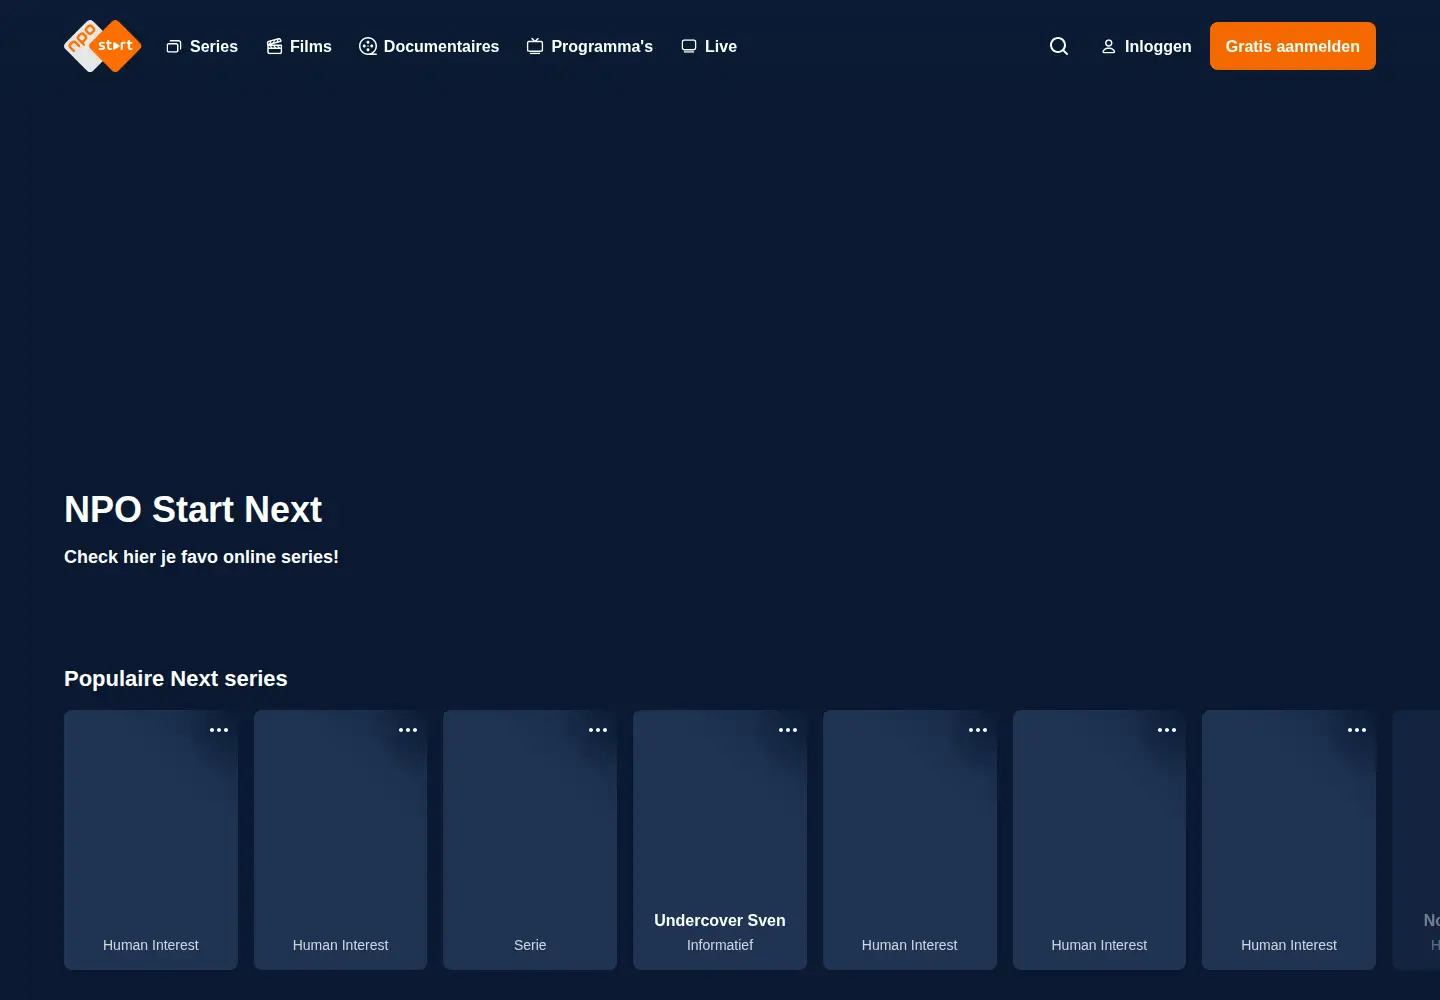Viewport: 1440px width, 1000px height.
Task: Open three-dot menu on the Serie card
Action: [x=598, y=730]
